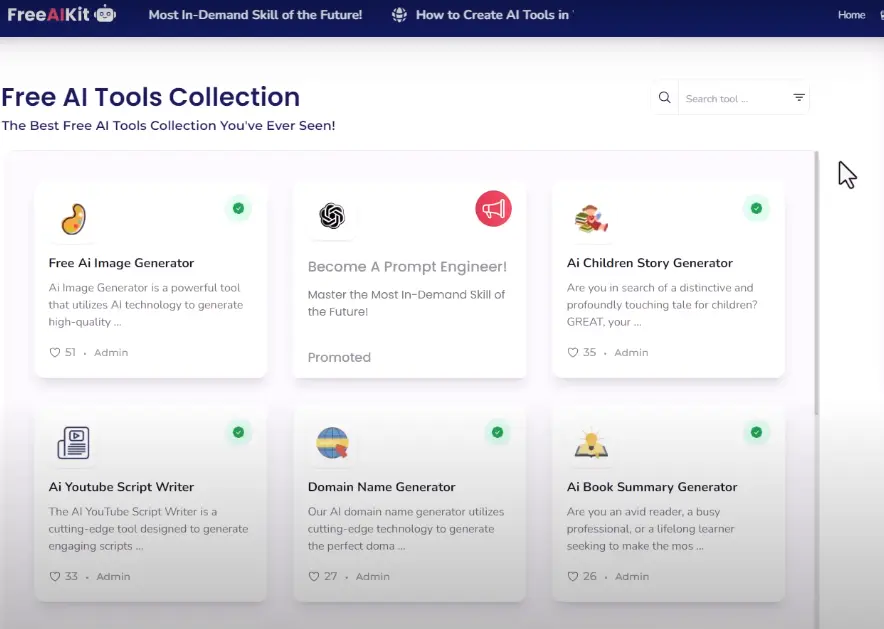Open 'How to Create AI Tools' banner link
The height and width of the screenshot is (629, 884).
coord(493,15)
